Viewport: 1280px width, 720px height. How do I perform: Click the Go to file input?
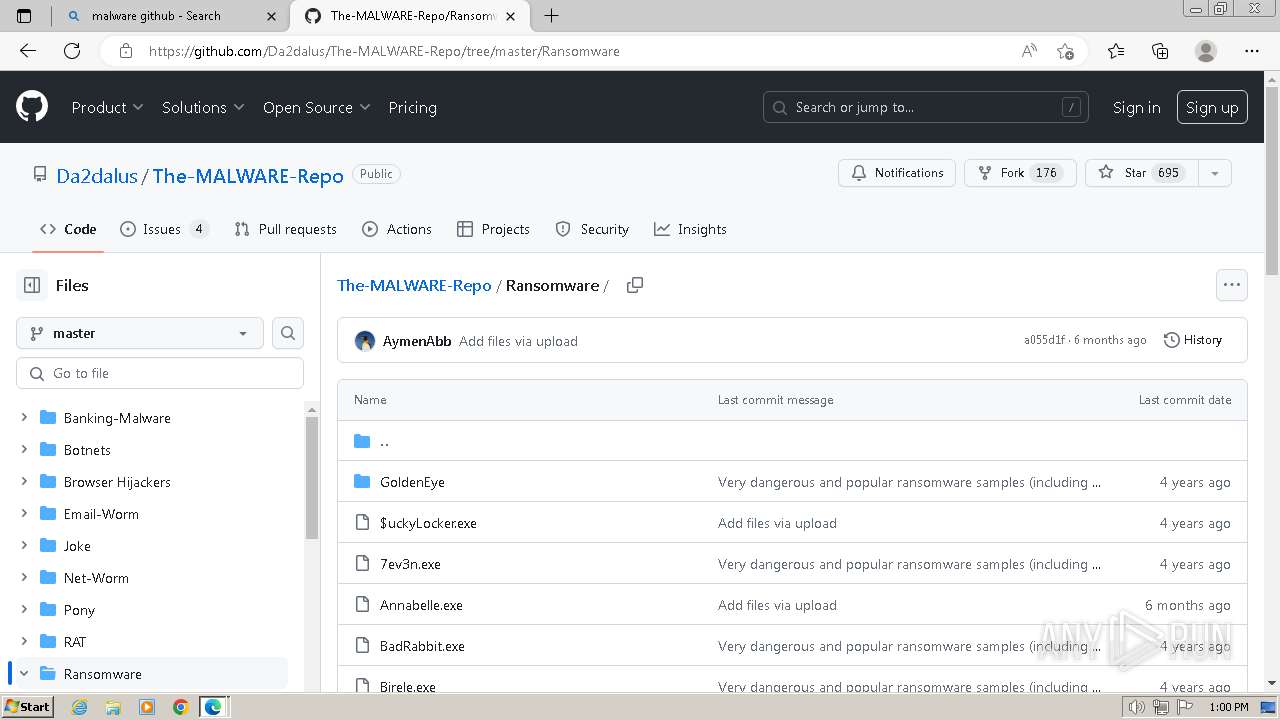pos(160,373)
